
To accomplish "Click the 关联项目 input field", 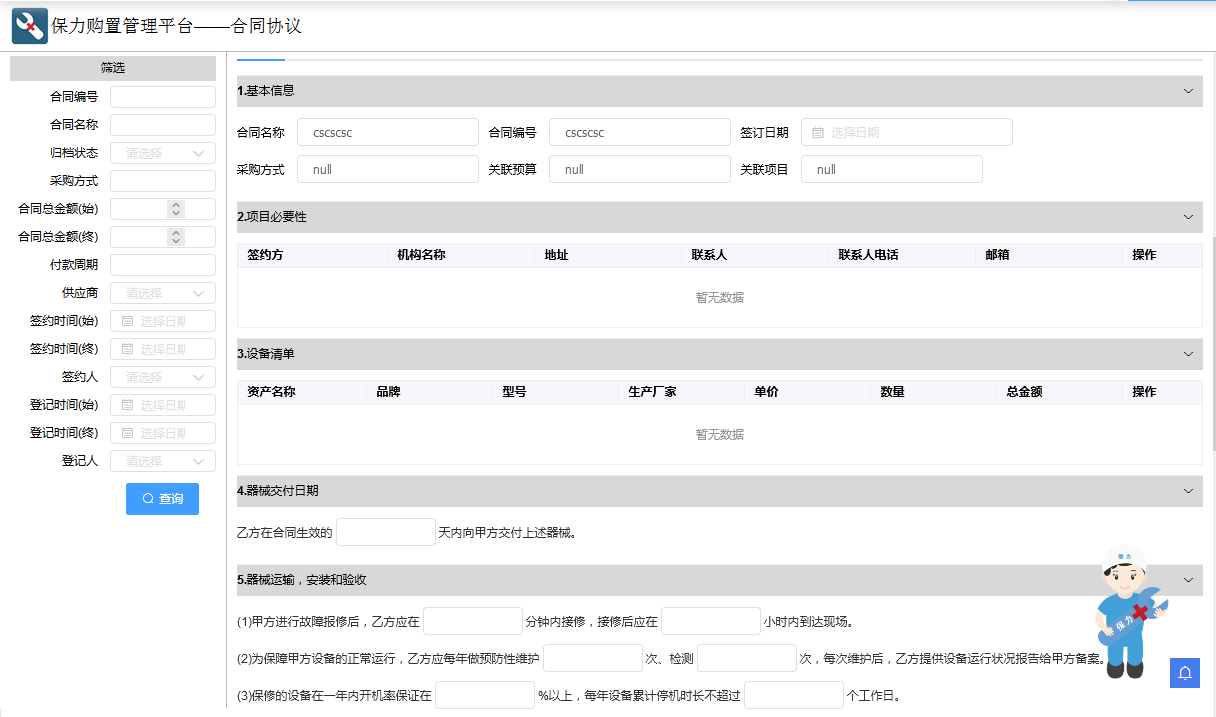I will point(892,169).
